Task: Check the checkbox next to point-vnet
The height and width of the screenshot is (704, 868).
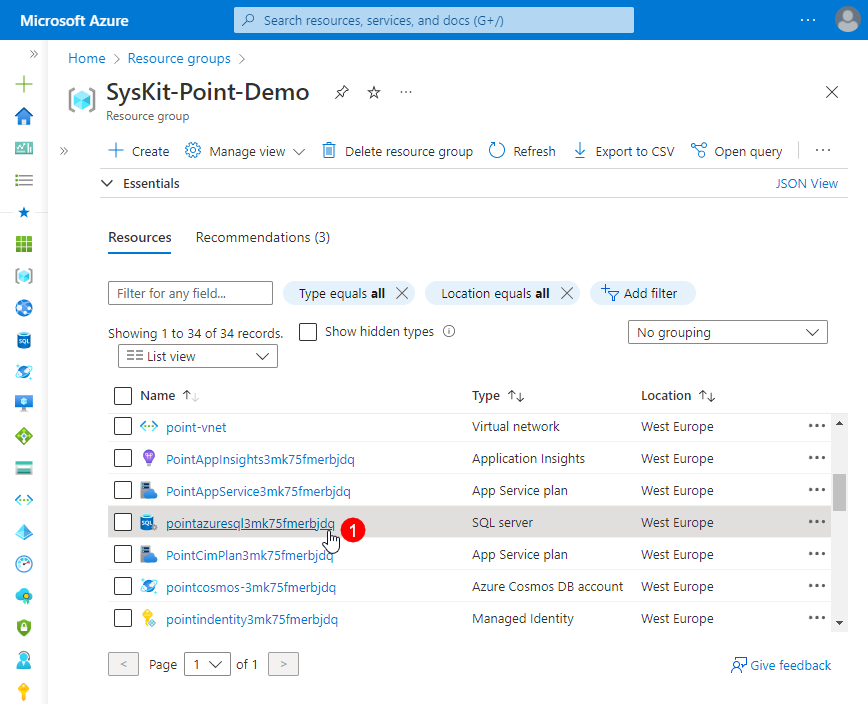Action: (x=122, y=426)
